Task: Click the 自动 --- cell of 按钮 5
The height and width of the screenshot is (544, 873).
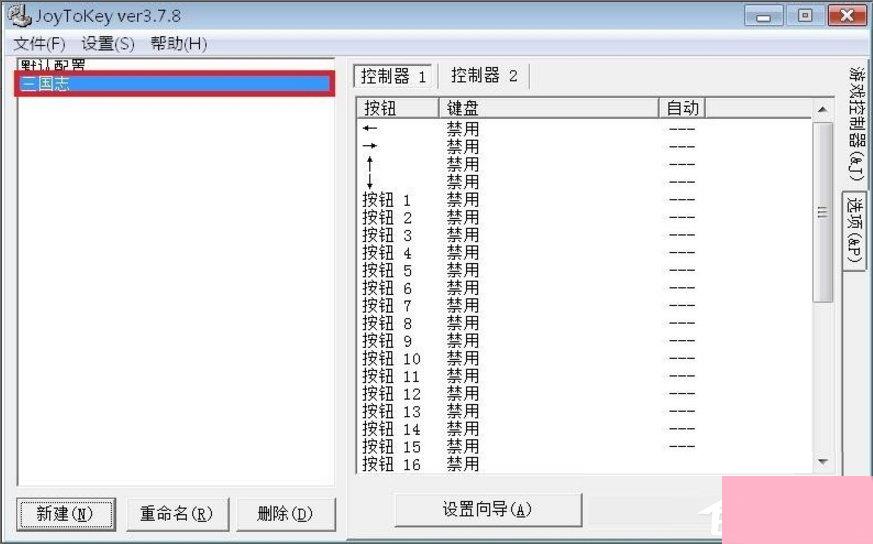Action: pos(682,271)
